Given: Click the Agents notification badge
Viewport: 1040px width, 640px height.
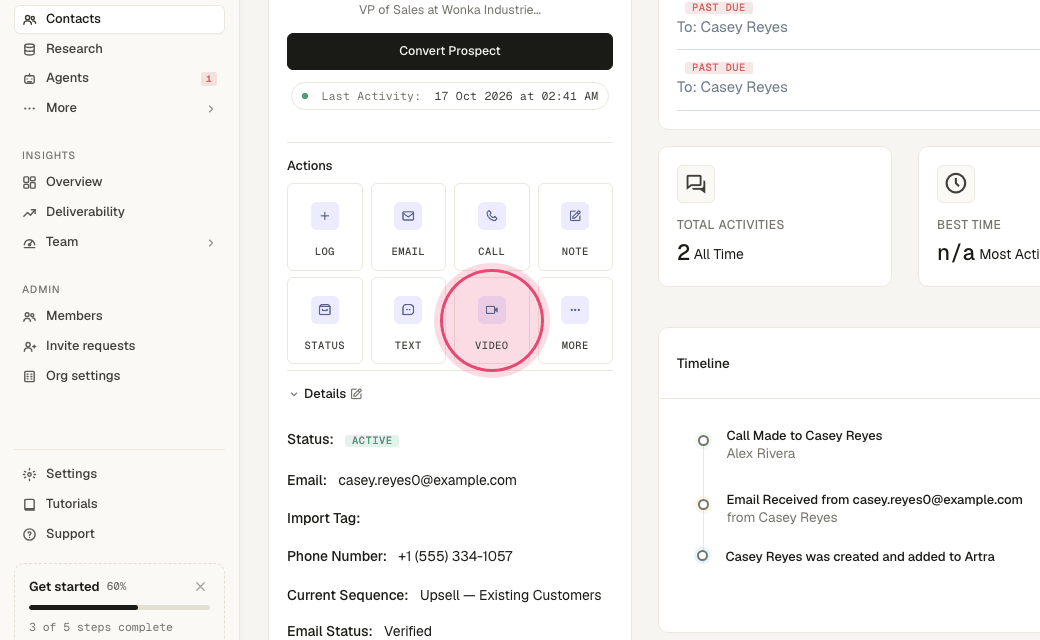Looking at the screenshot, I should (208, 79).
